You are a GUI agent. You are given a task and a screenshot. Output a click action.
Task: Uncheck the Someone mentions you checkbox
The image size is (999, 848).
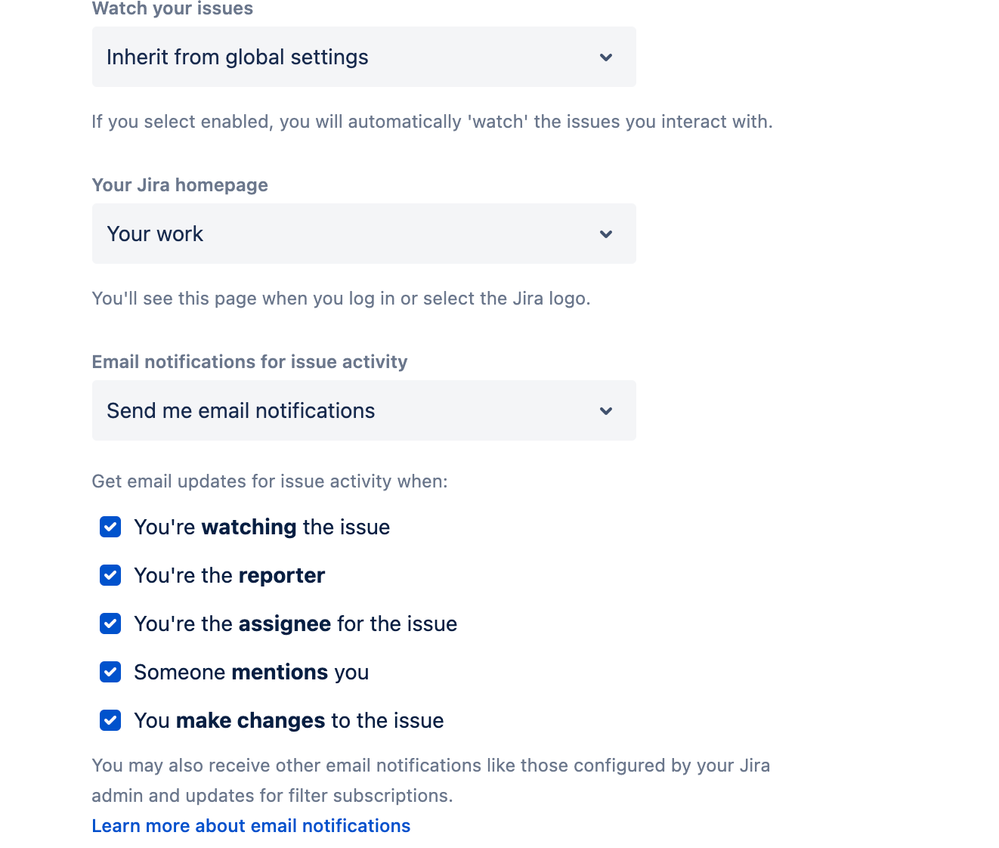tap(111, 672)
